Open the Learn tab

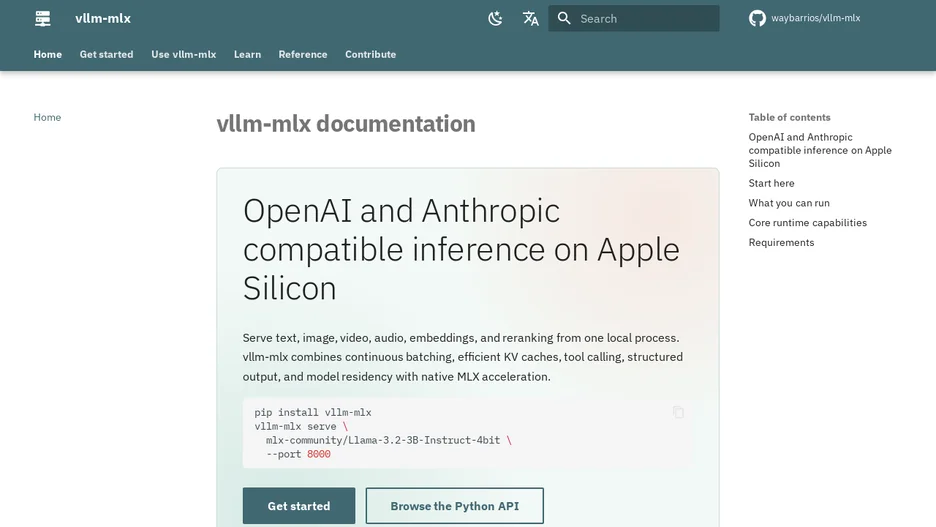247,54
